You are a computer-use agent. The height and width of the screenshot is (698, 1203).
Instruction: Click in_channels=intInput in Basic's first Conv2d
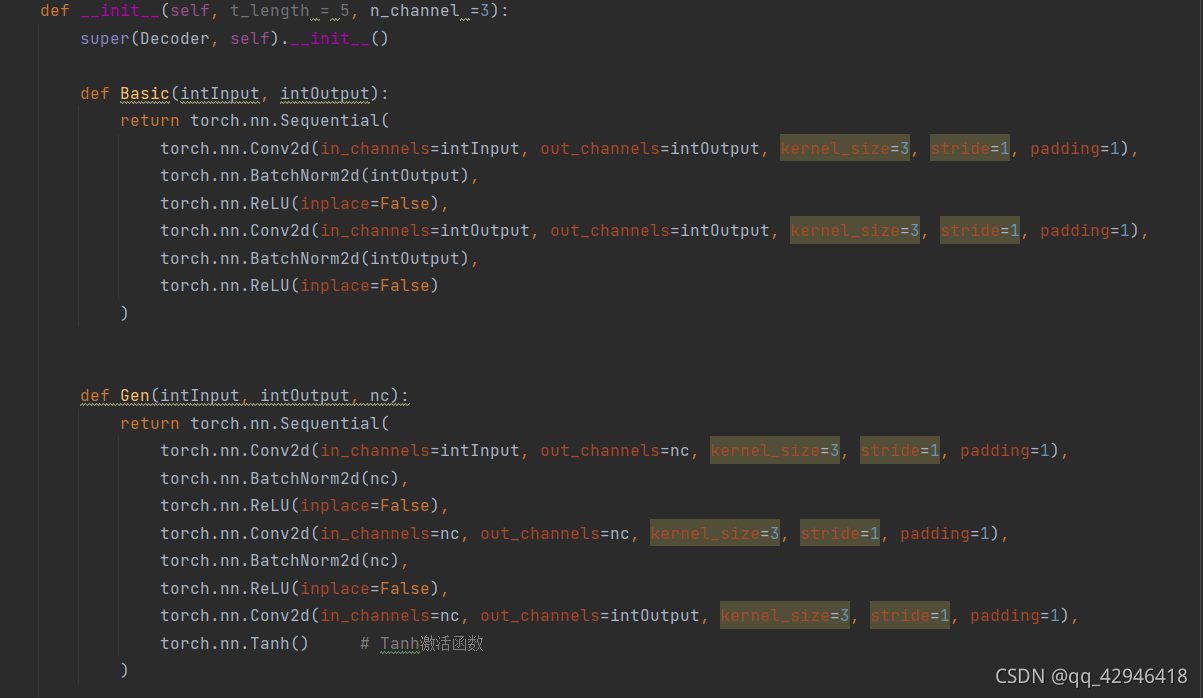pos(420,148)
